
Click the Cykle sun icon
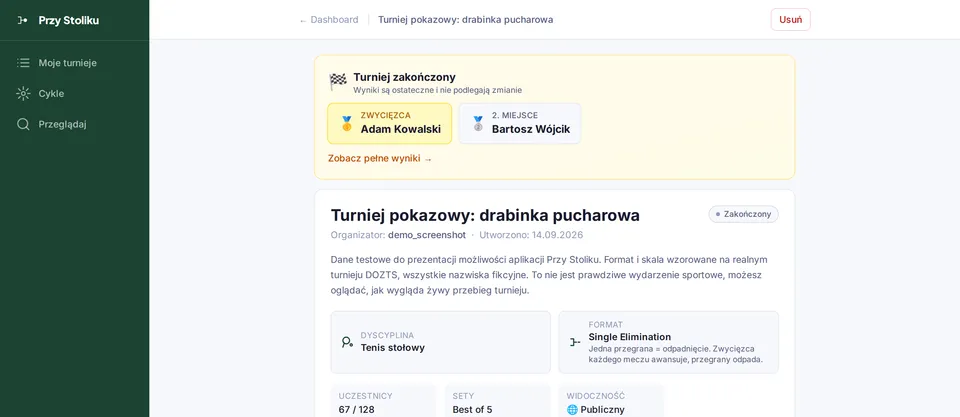tap(23, 93)
